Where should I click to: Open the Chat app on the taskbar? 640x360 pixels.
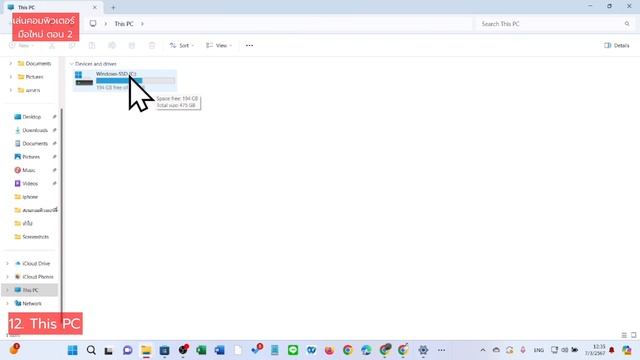point(128,350)
